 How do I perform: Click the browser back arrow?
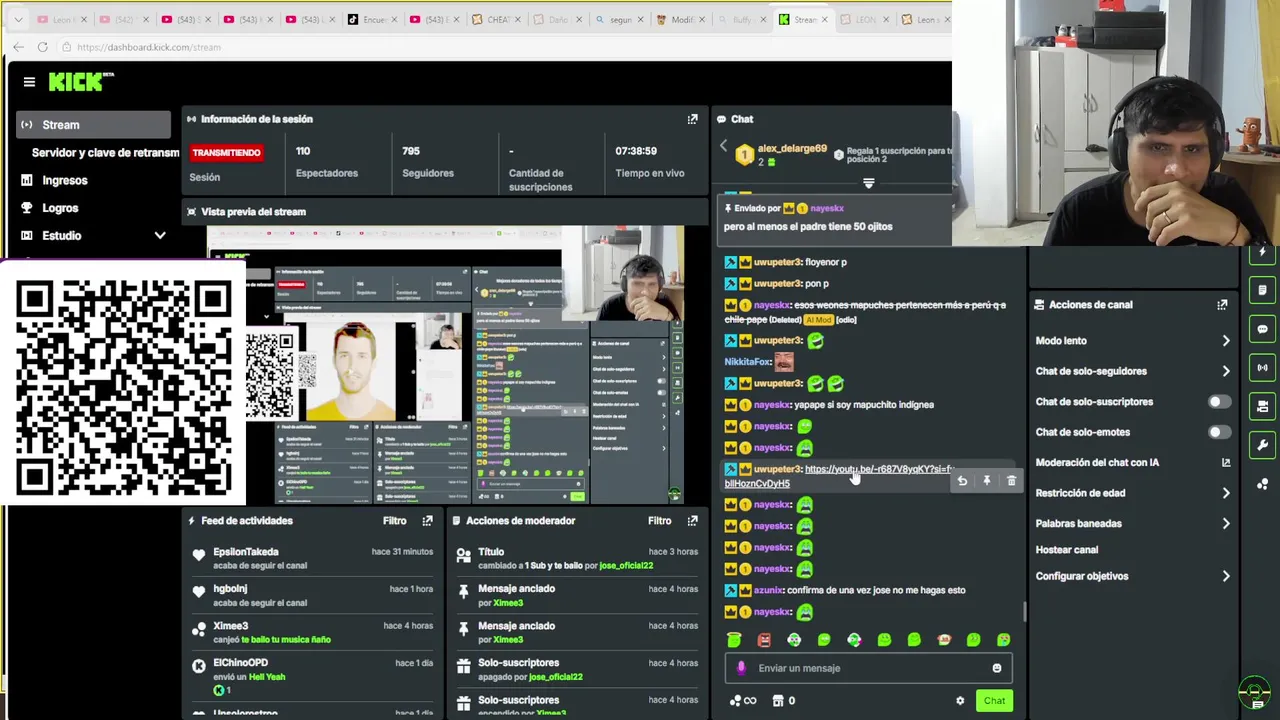(18, 47)
